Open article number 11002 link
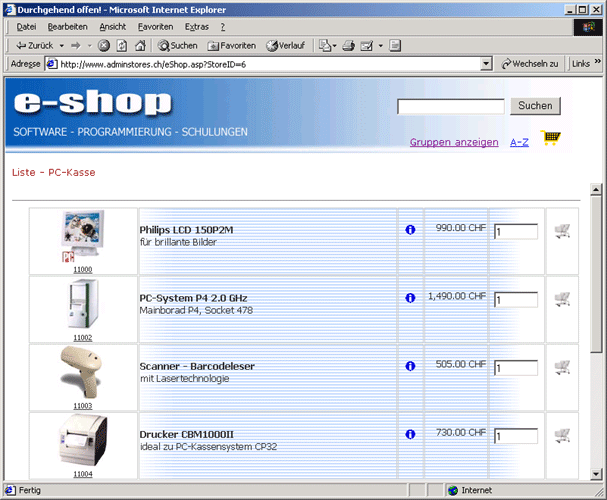607x500 pixels. coord(83,337)
